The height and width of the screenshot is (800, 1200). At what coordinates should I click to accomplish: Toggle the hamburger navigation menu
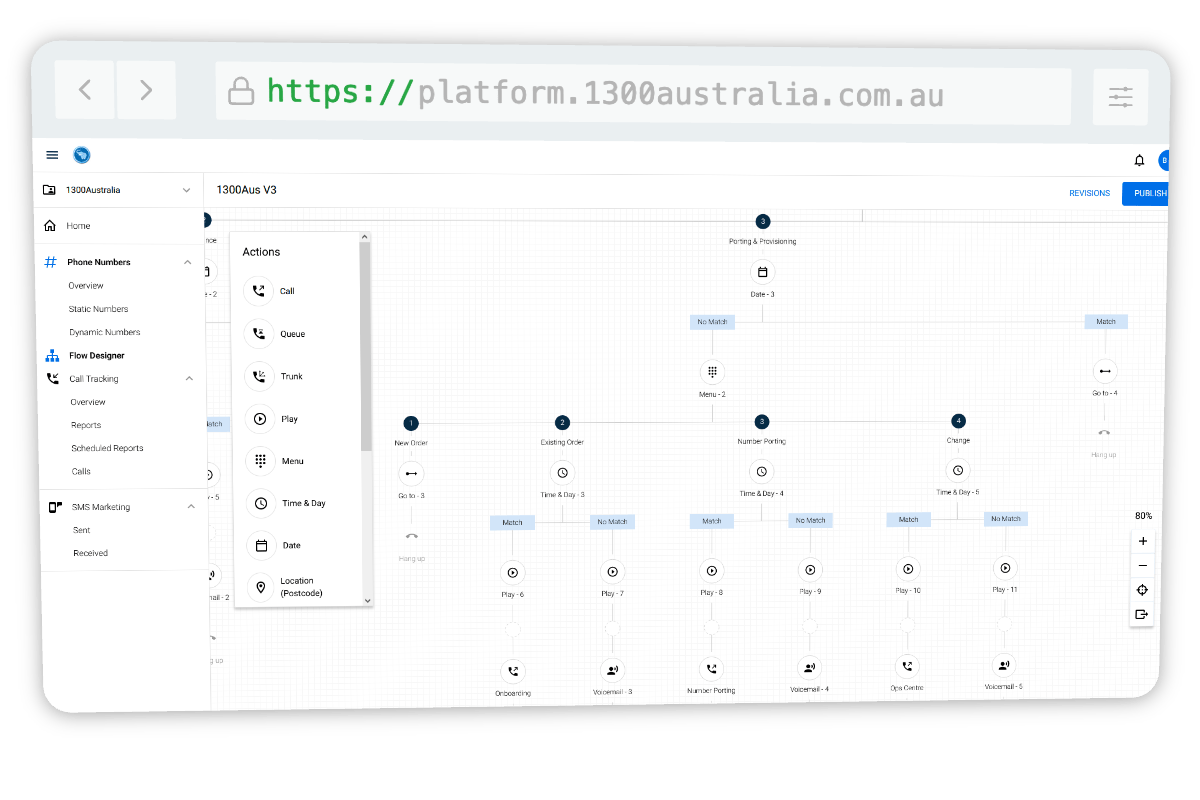pyautogui.click(x=52, y=154)
